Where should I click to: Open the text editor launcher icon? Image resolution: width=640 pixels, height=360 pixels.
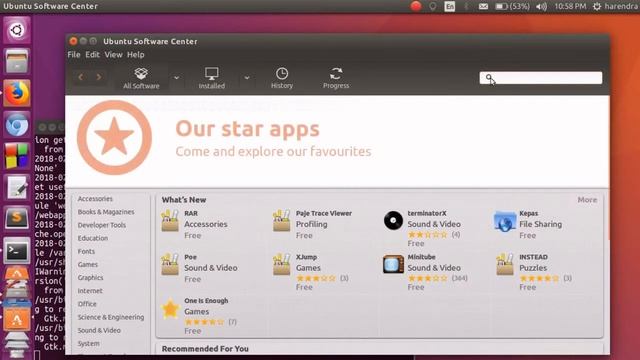tap(17, 188)
